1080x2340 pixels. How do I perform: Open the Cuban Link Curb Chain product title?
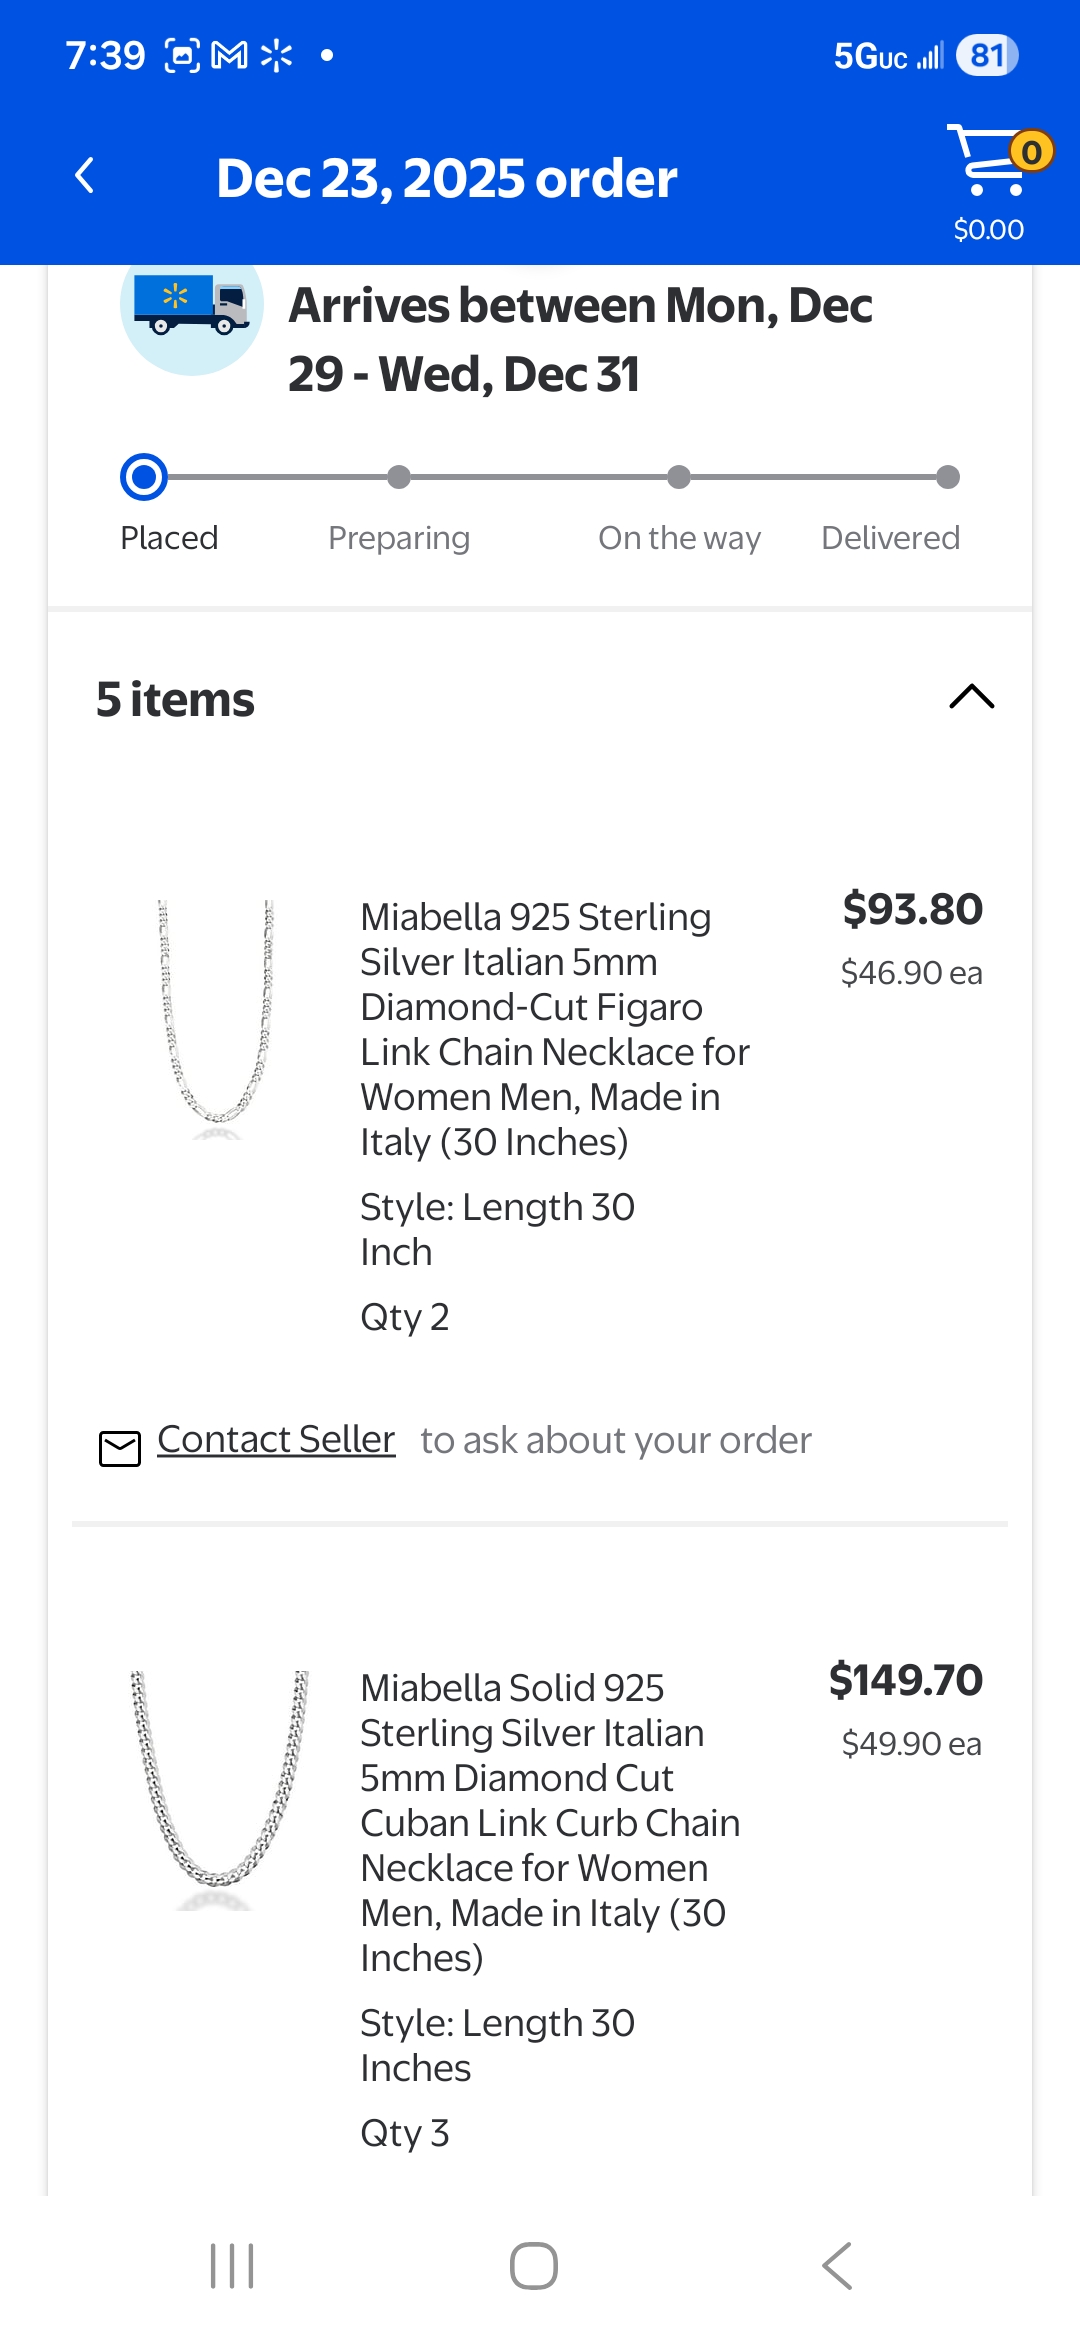550,1821
